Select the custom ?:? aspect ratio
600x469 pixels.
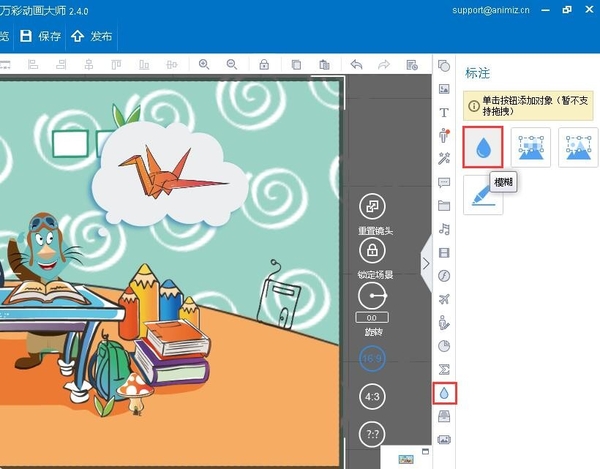point(372,435)
